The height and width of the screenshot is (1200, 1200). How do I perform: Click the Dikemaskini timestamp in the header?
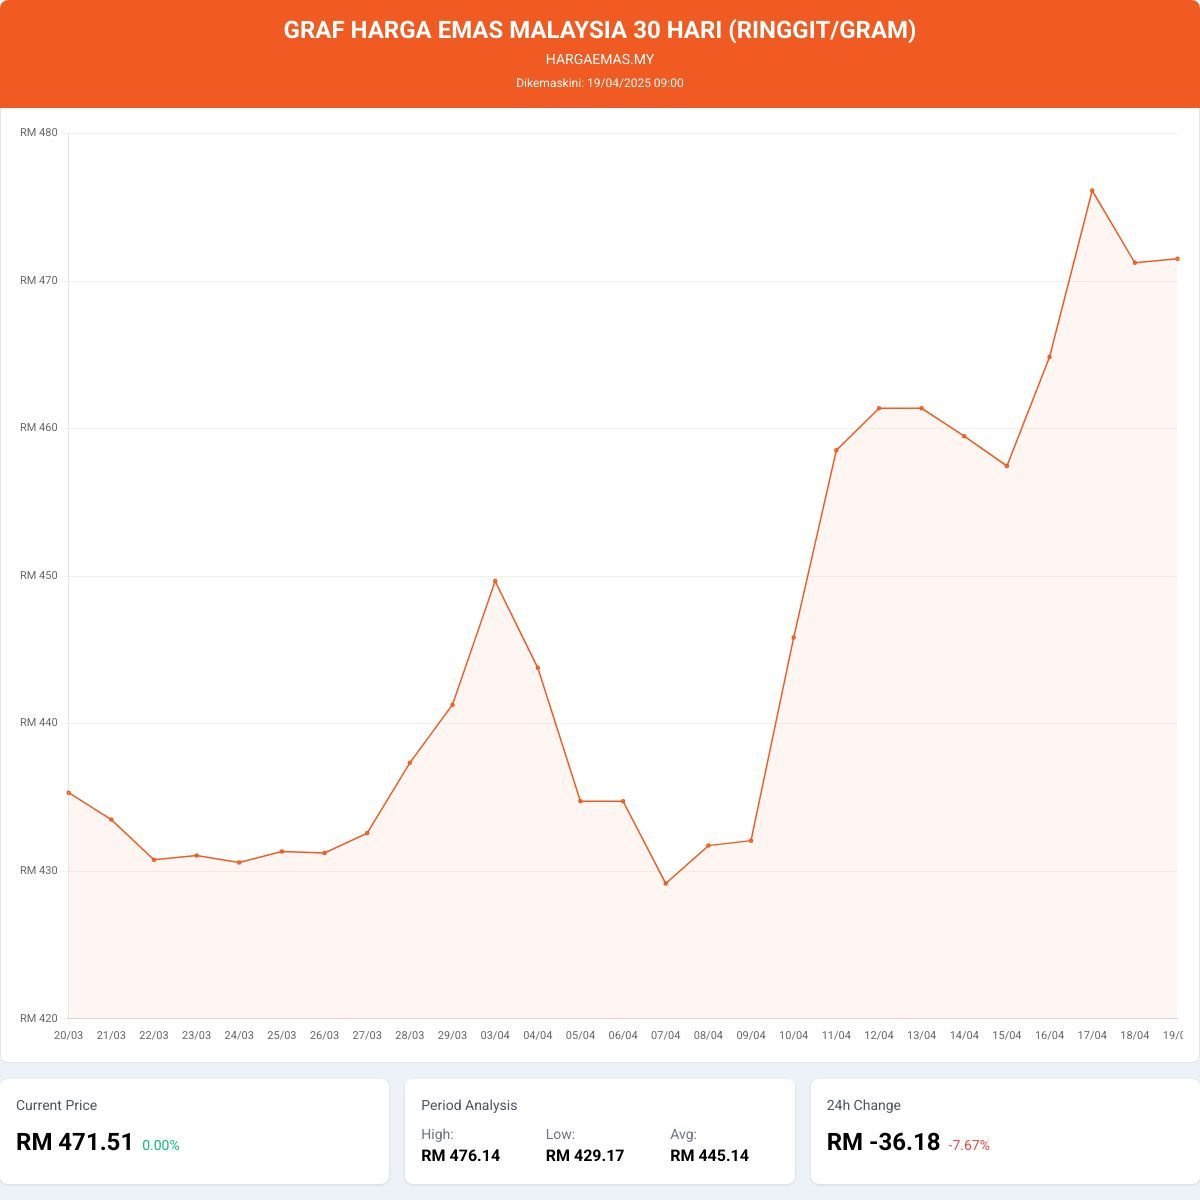click(x=600, y=83)
